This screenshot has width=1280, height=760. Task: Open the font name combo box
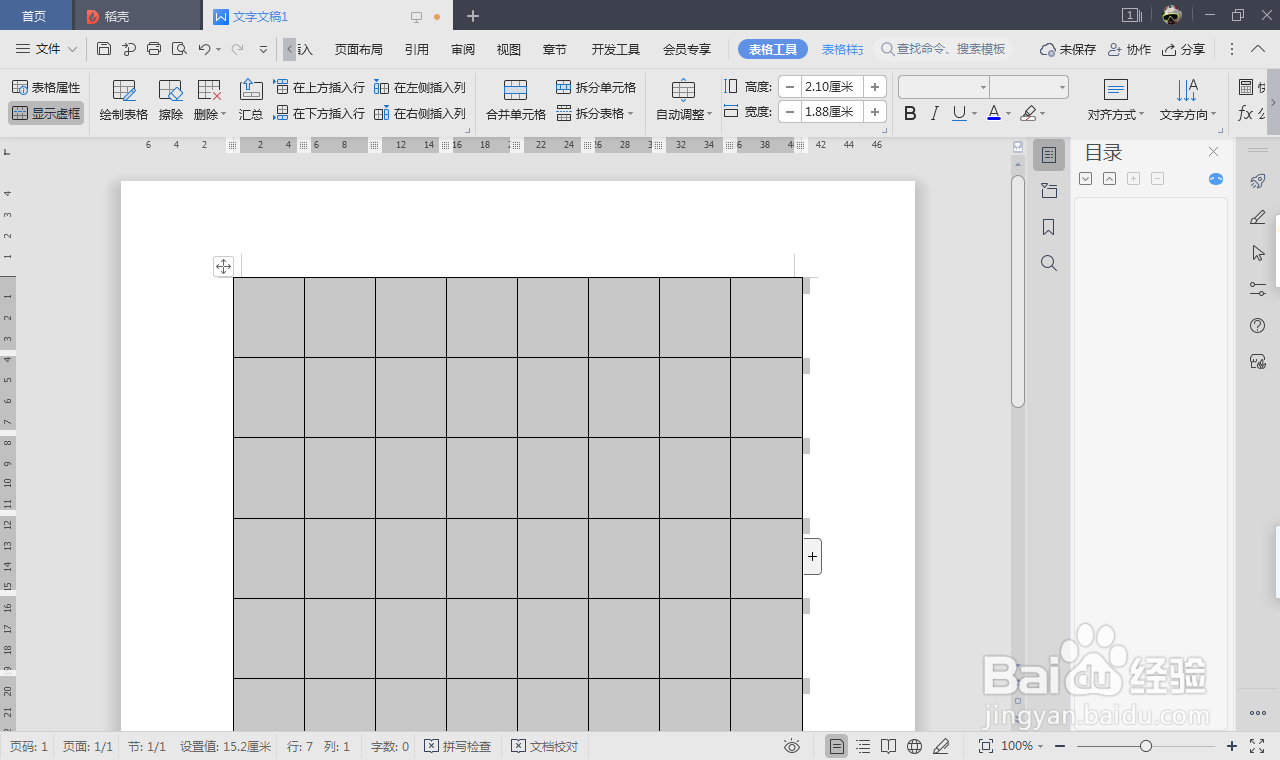(x=944, y=87)
